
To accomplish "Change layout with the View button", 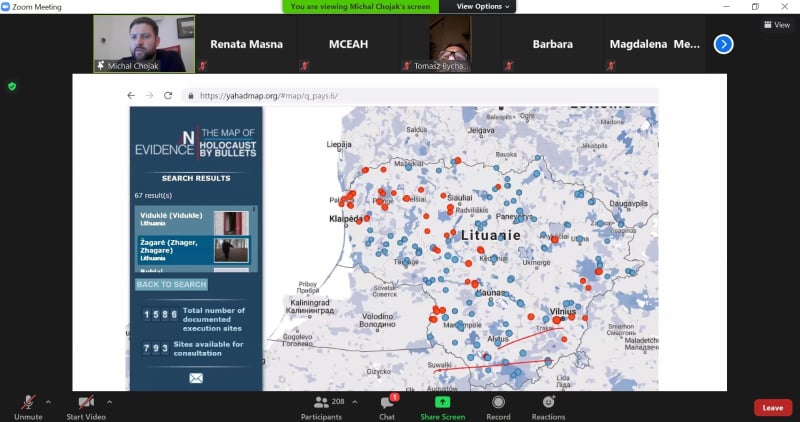I will [777, 24].
